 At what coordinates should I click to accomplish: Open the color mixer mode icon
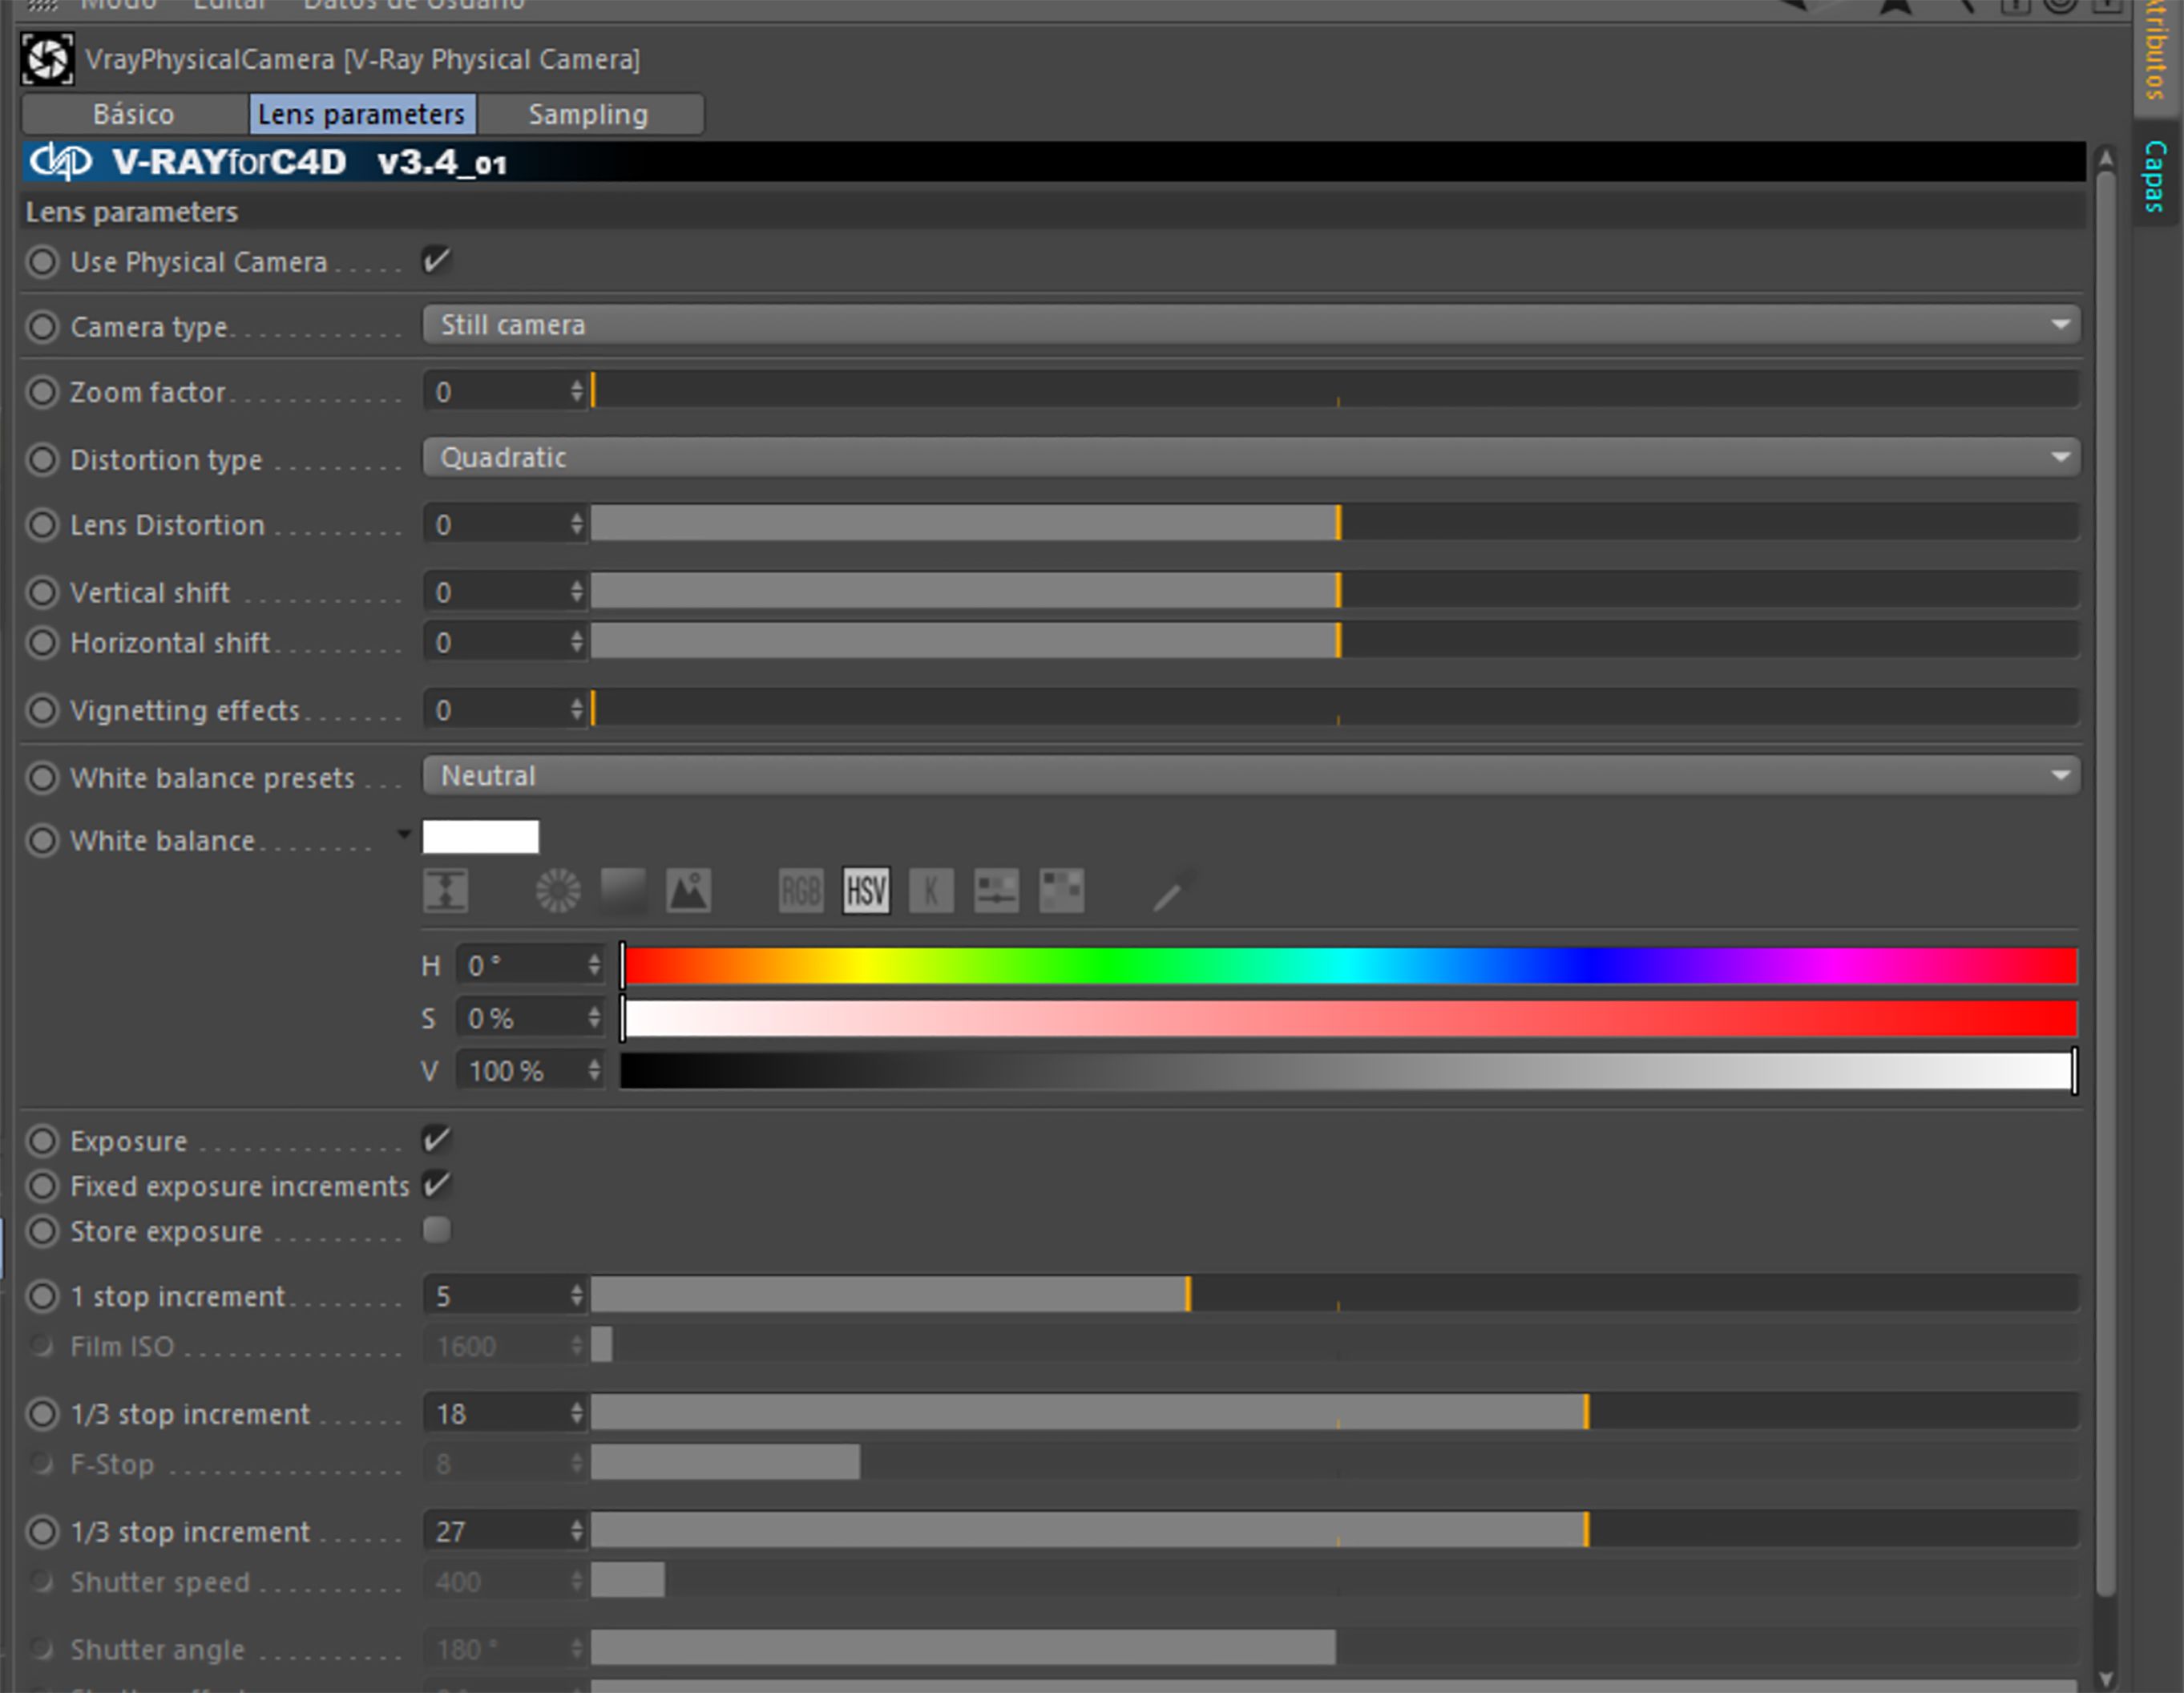(x=996, y=890)
